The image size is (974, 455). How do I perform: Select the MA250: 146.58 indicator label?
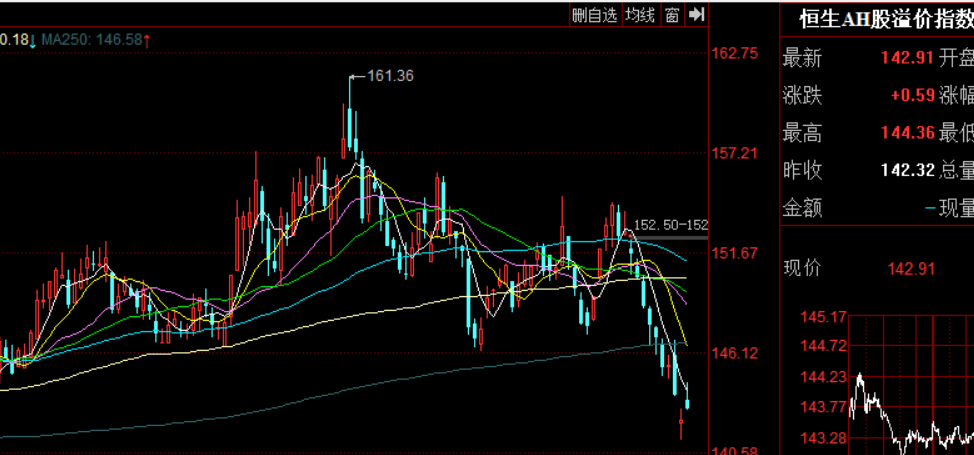(93, 40)
